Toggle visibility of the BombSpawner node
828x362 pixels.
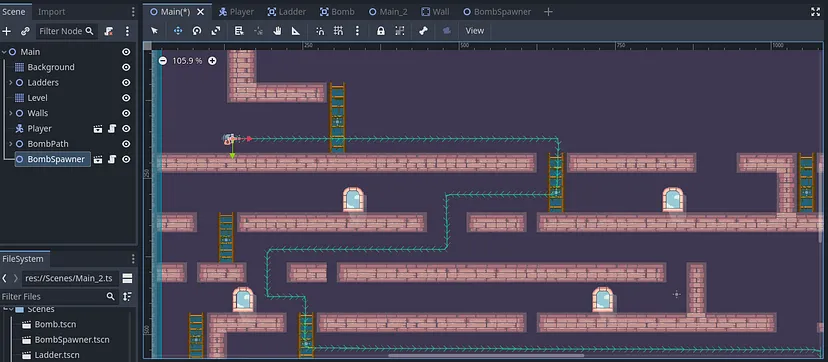[x=126, y=159]
